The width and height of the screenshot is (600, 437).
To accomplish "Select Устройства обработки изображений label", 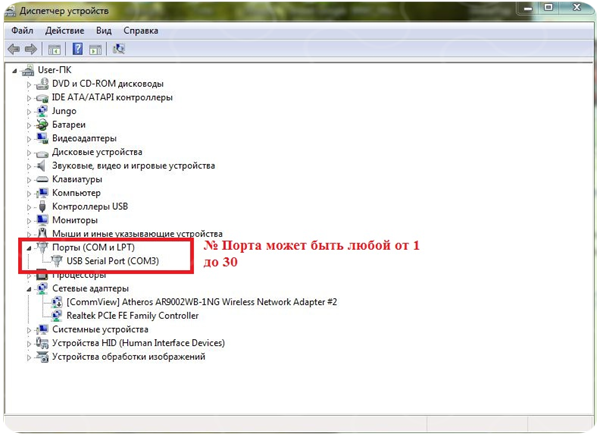I will 129,357.
